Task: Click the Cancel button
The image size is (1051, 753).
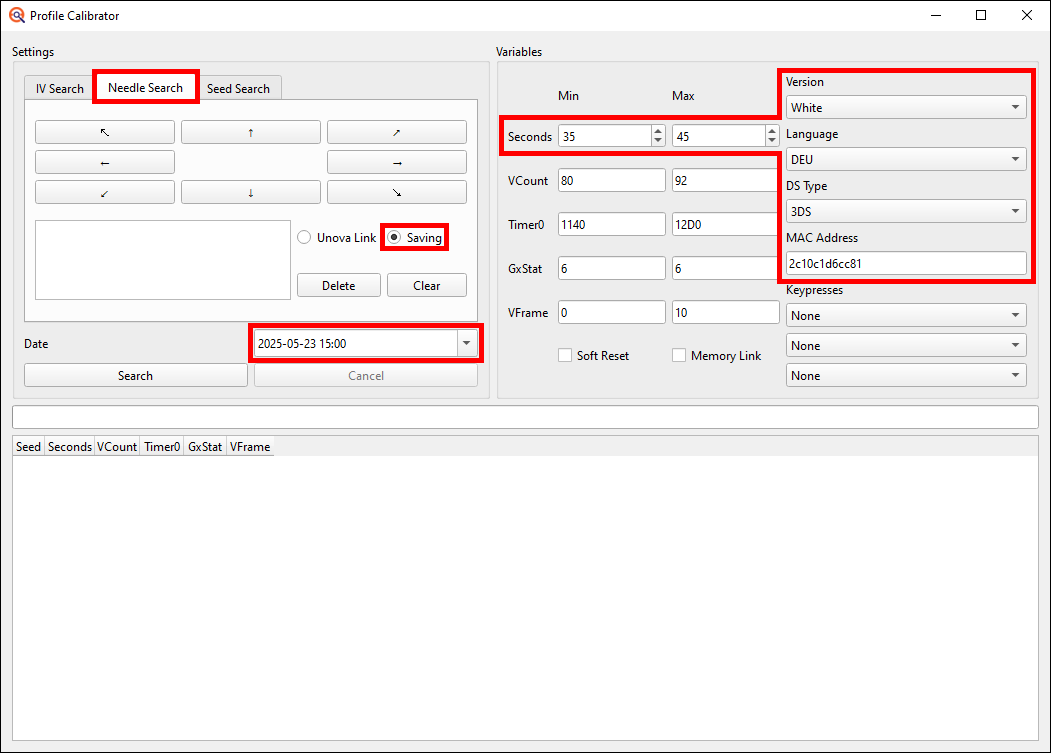Action: (x=366, y=375)
